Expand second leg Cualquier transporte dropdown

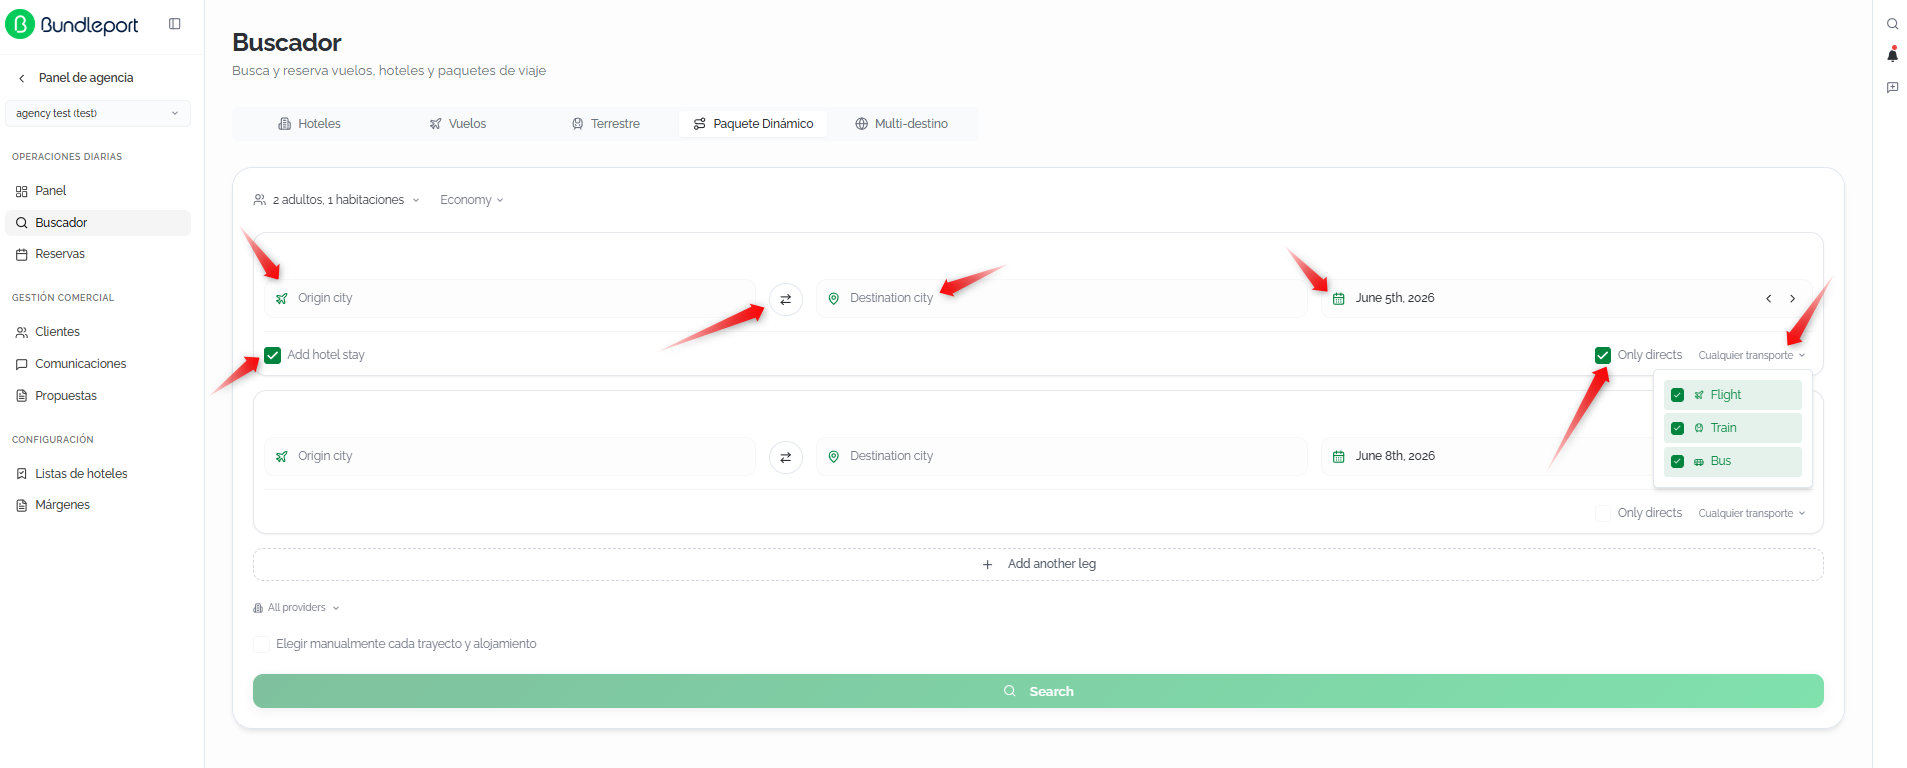point(1752,513)
